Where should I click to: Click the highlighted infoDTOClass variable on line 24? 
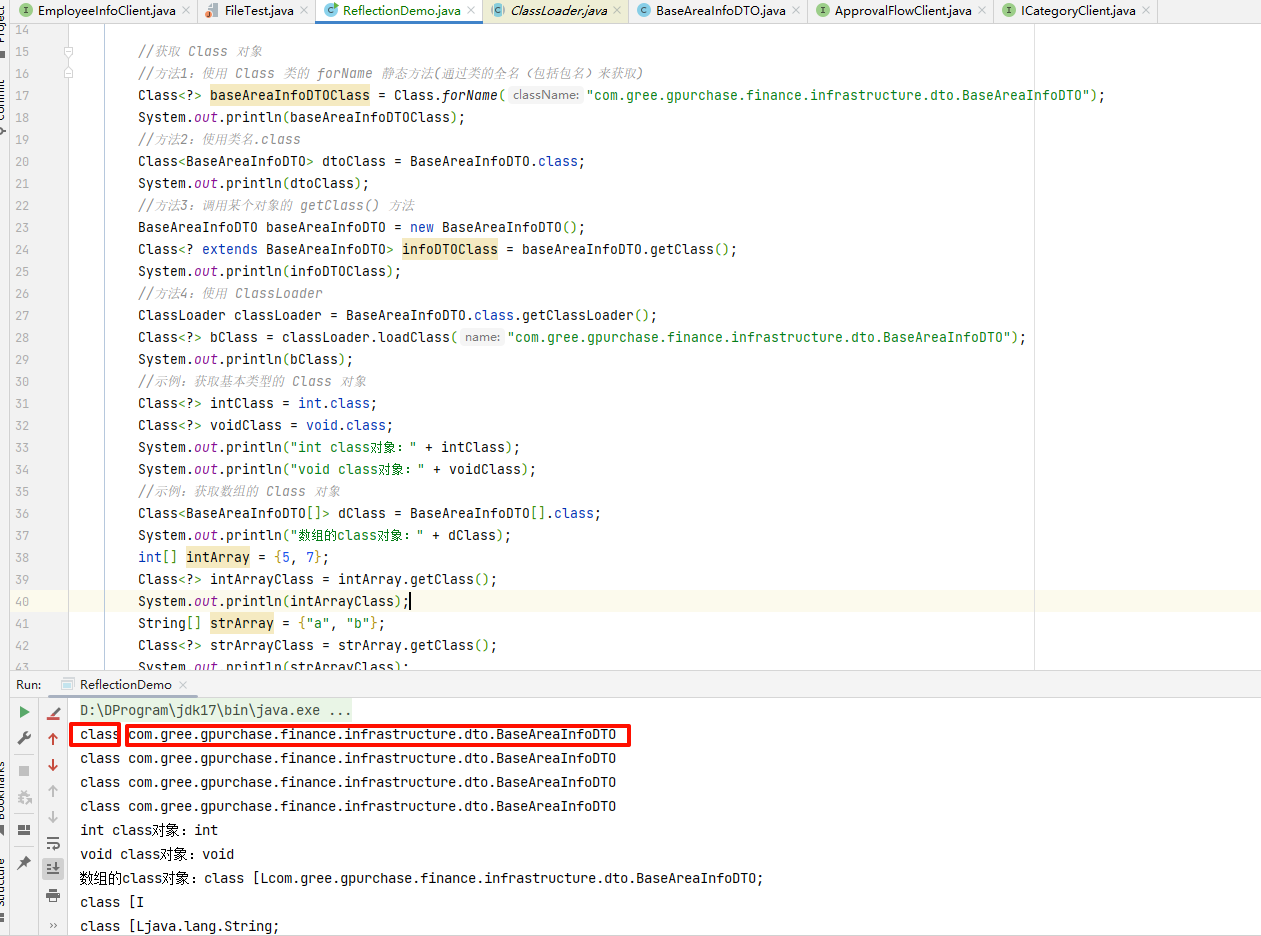tap(450, 249)
